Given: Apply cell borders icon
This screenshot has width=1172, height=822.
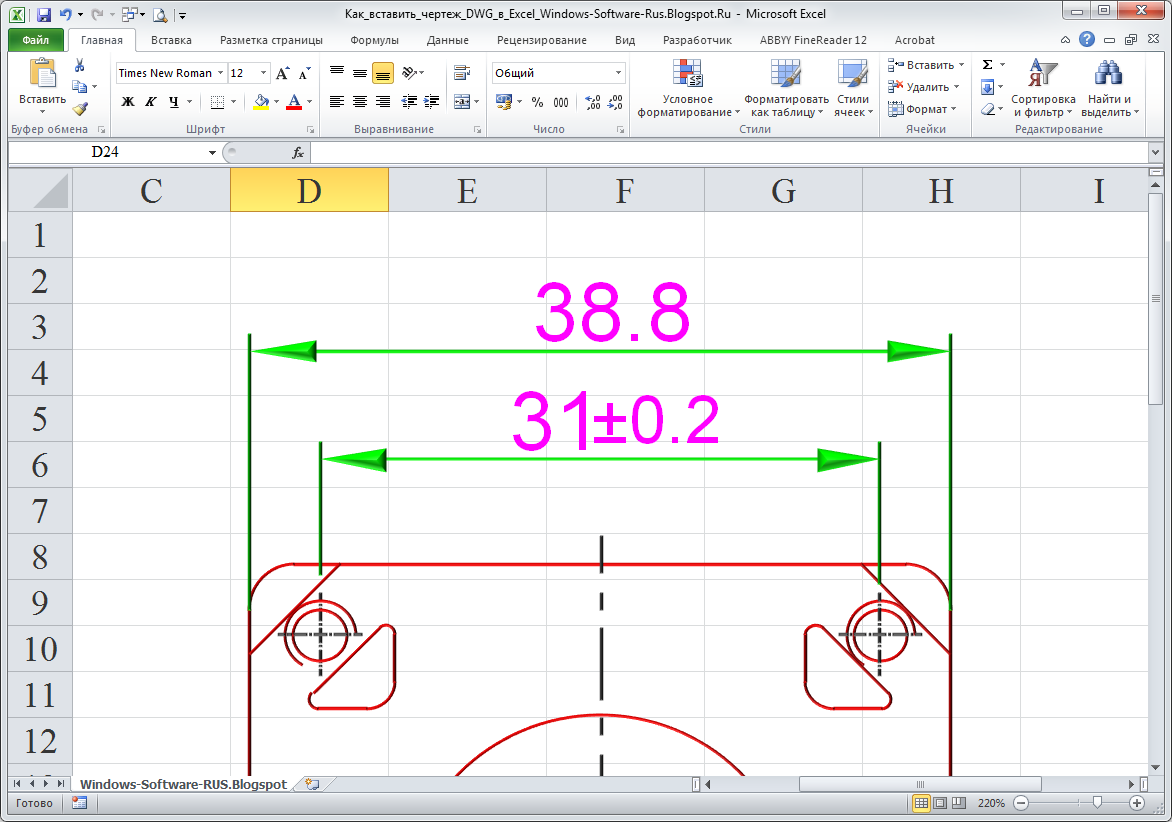Looking at the screenshot, I should point(218,102).
